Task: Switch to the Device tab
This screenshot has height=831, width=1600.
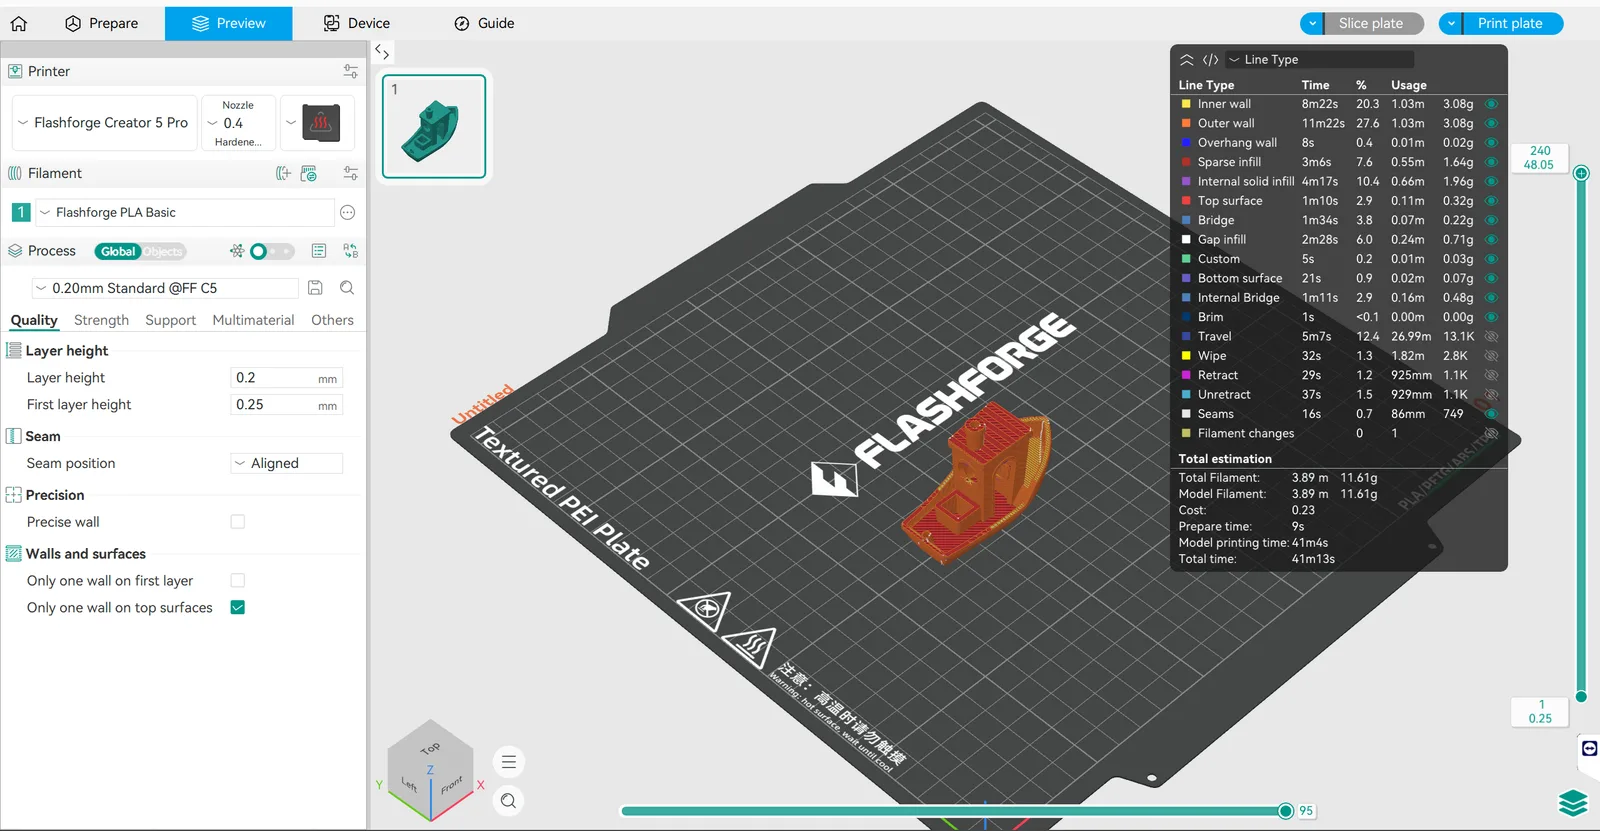Action: click(357, 23)
